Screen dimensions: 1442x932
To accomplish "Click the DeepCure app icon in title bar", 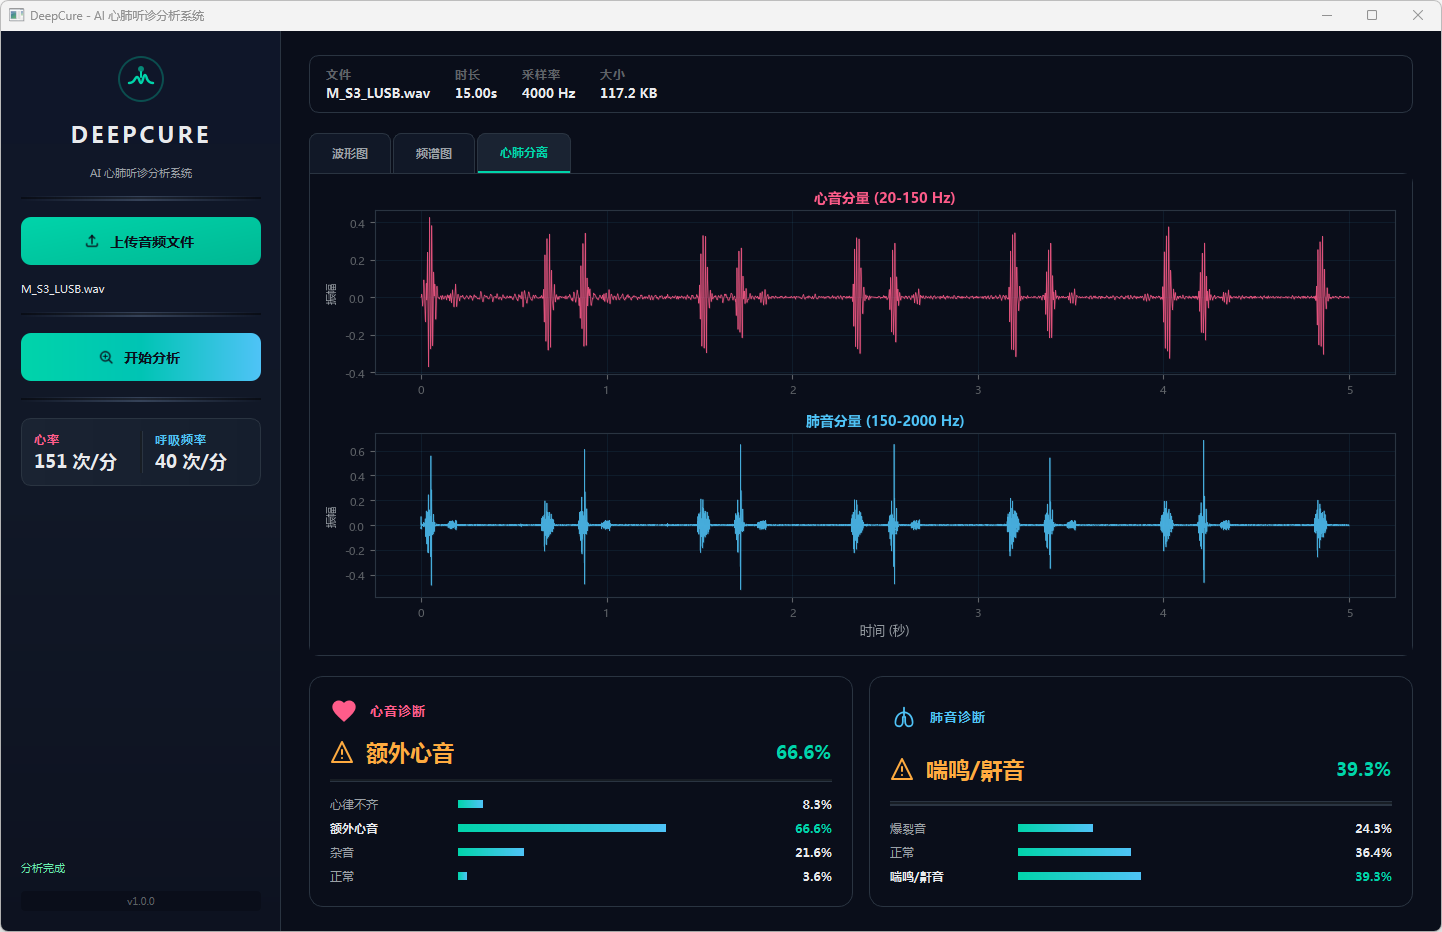I will point(16,15).
